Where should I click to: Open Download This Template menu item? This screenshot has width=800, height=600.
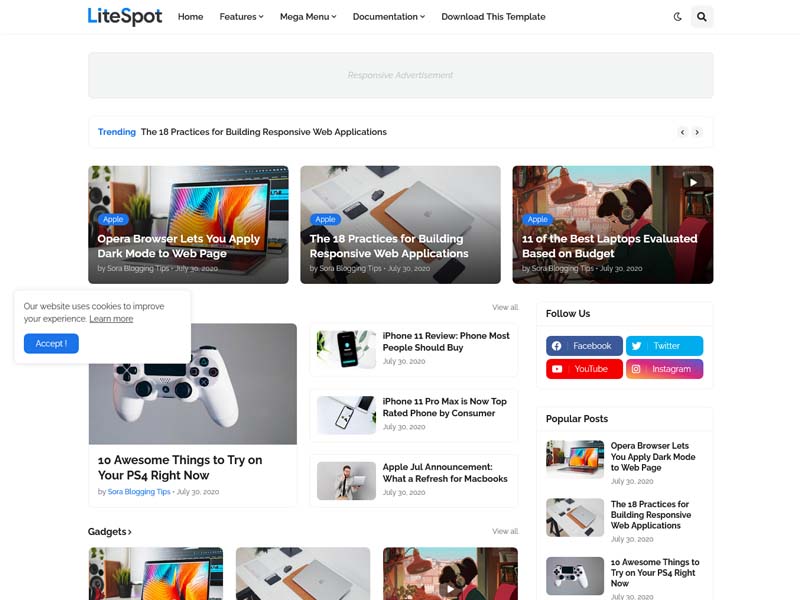click(x=493, y=17)
